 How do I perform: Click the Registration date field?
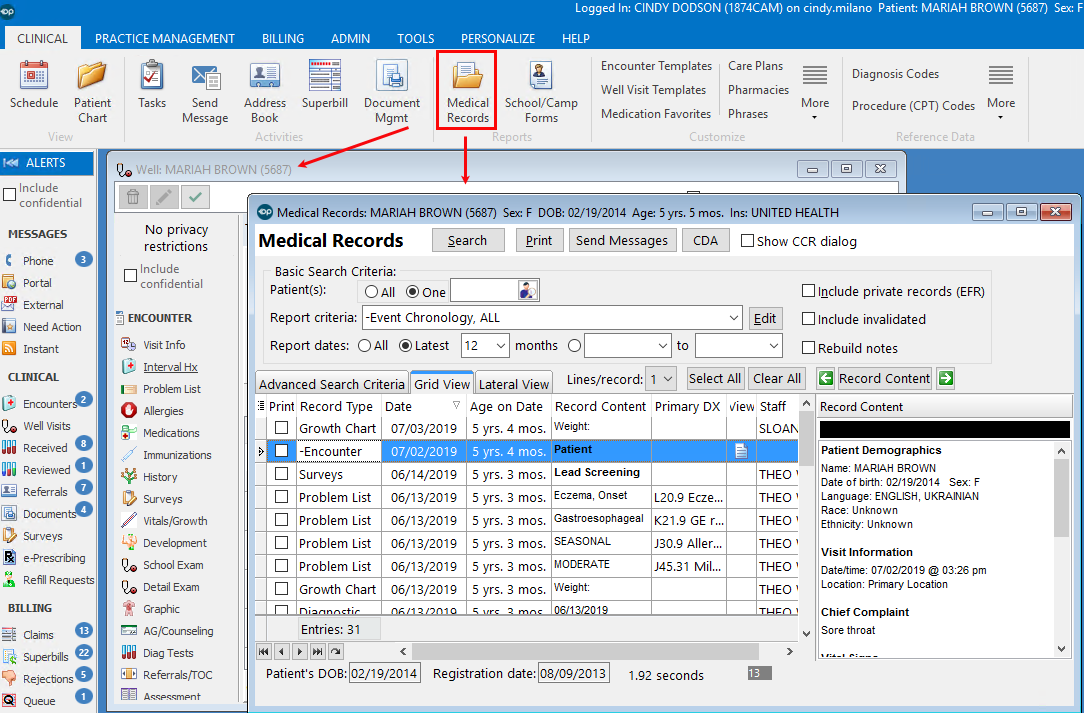pyautogui.click(x=573, y=674)
